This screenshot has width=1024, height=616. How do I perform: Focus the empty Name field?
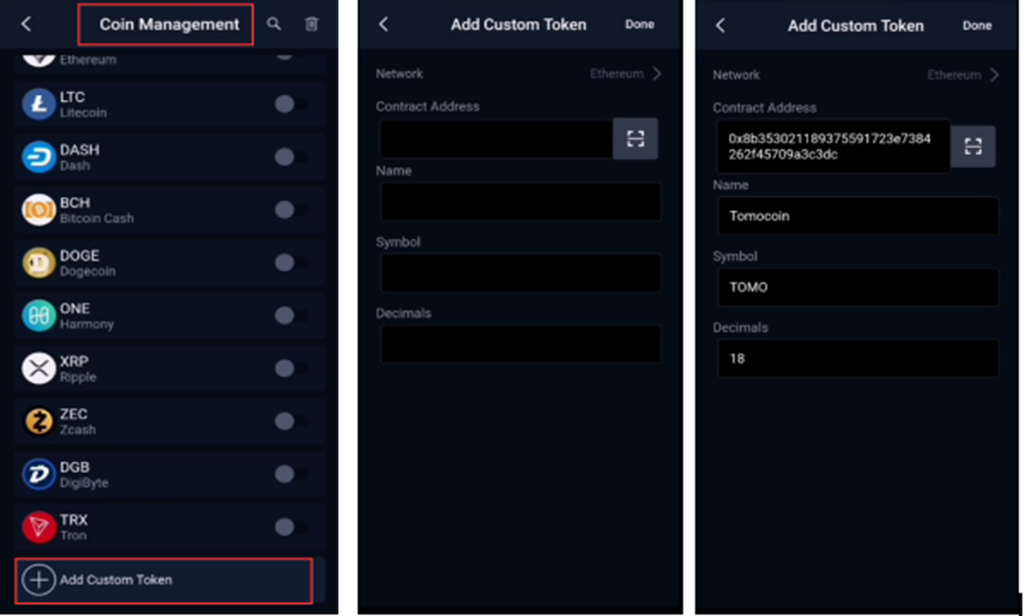520,202
